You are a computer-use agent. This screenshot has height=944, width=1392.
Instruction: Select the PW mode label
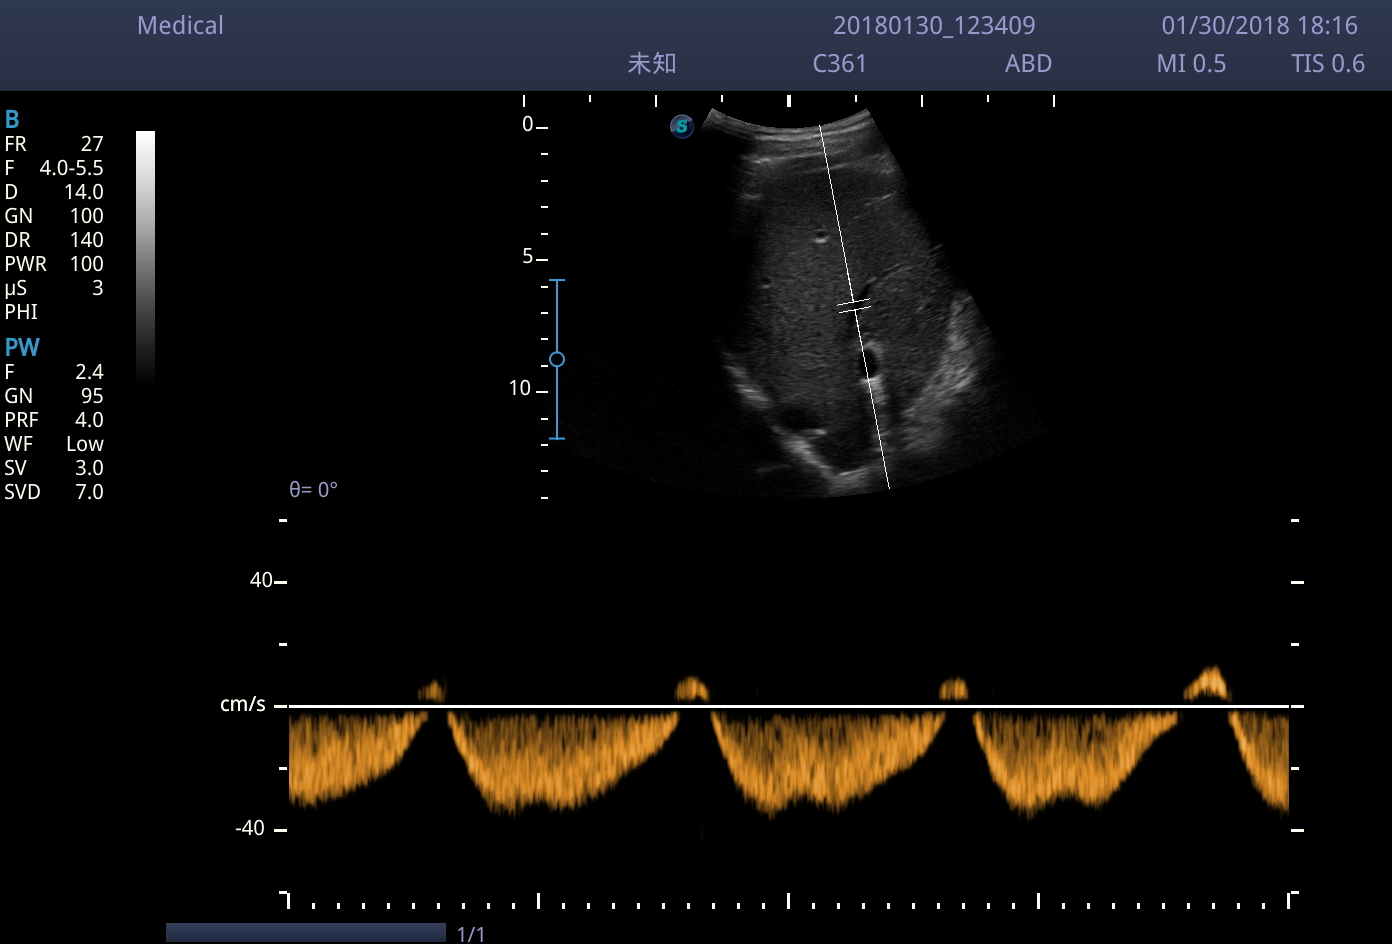[x=22, y=348]
